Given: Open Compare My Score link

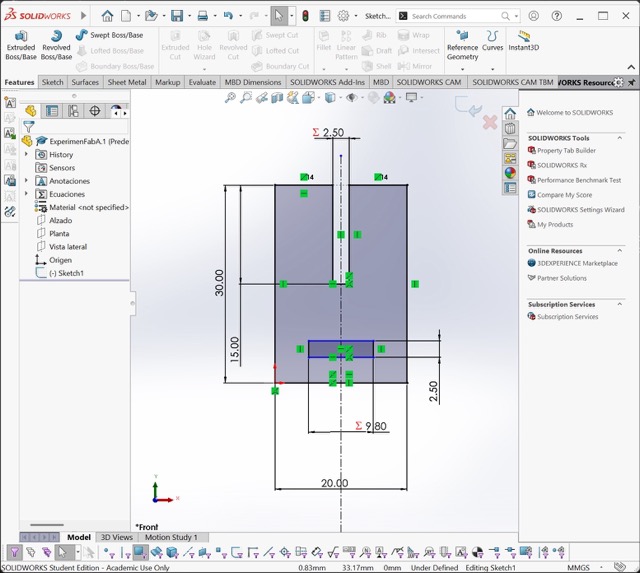Looking at the screenshot, I should [564, 195].
